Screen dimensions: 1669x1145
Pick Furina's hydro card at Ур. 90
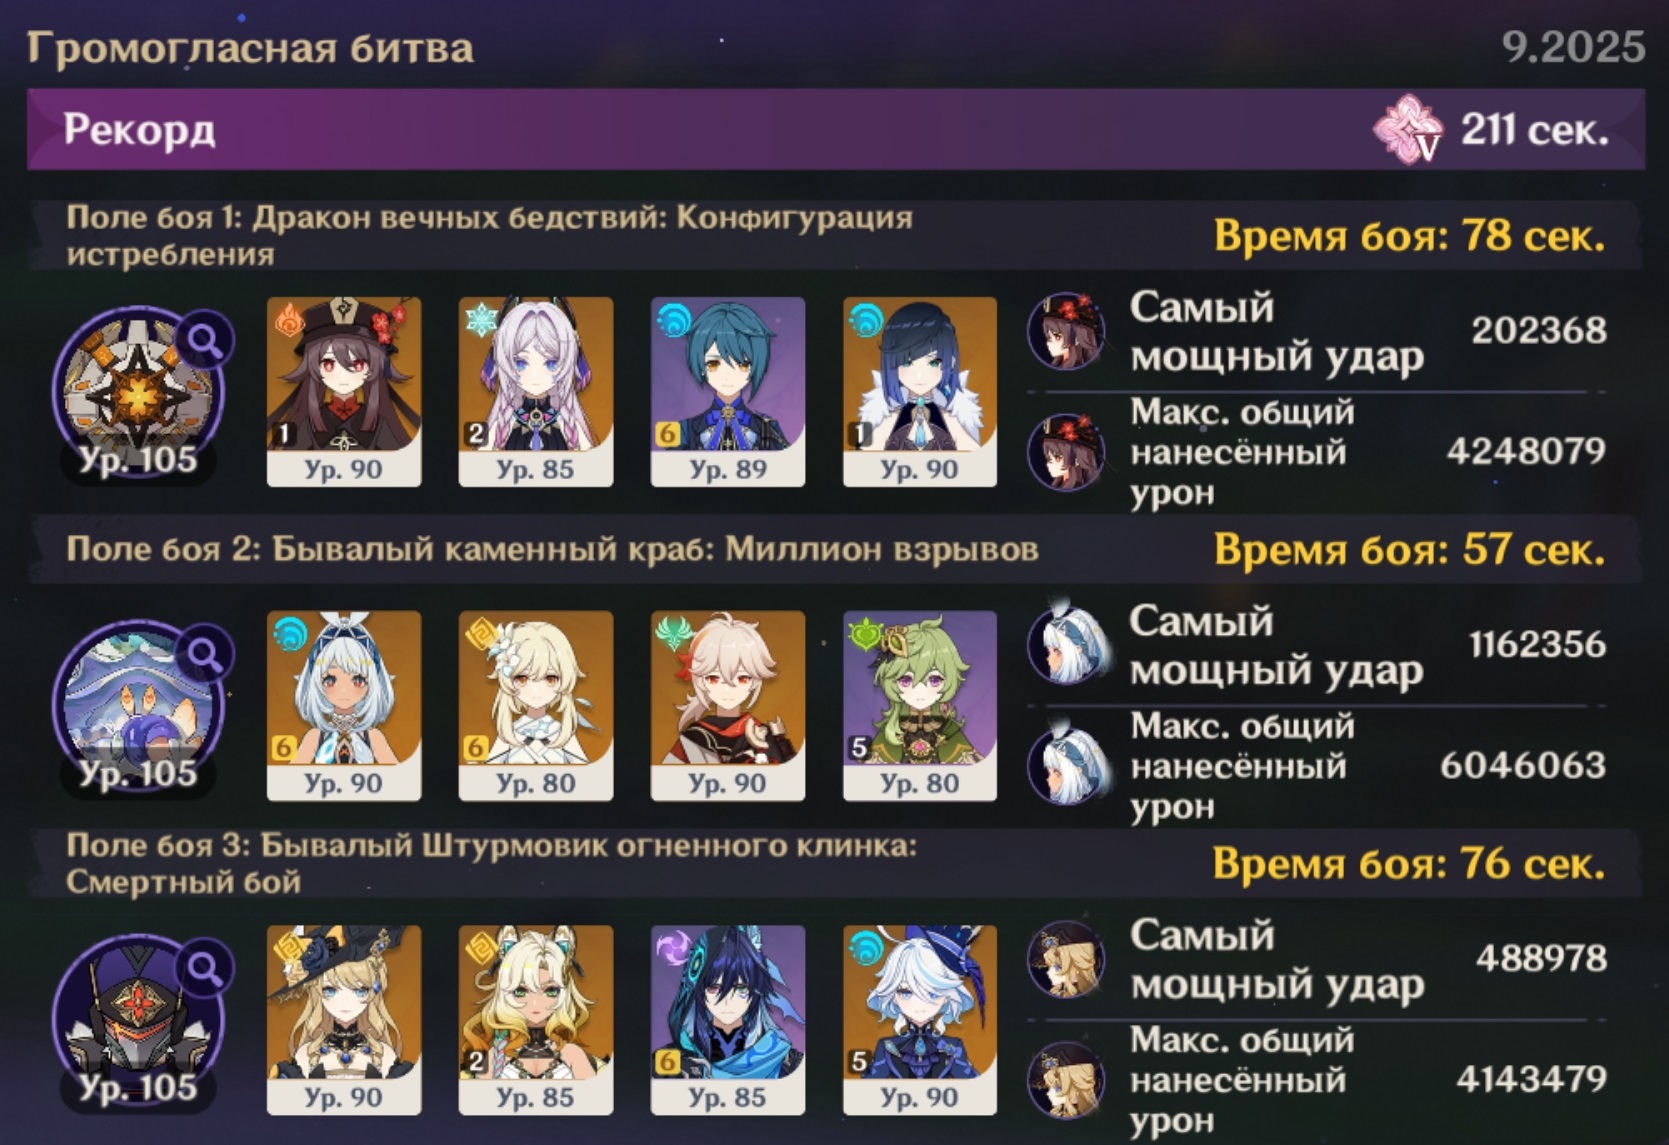pos(920,1019)
